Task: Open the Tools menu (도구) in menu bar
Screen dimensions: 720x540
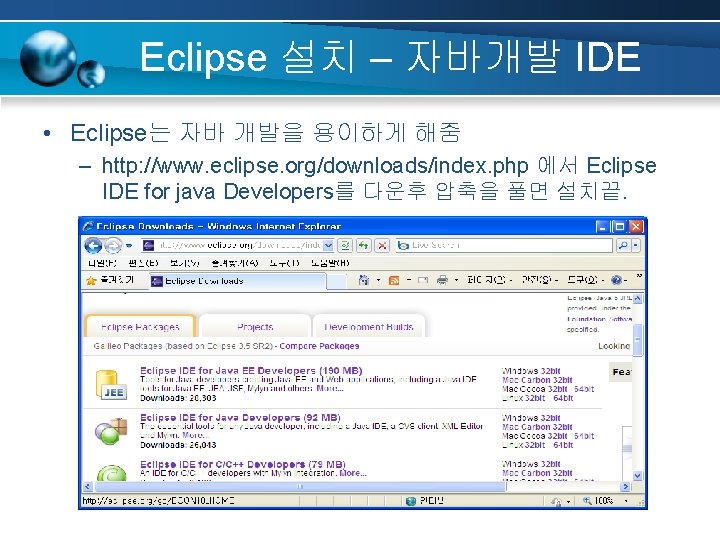Action: (x=284, y=263)
